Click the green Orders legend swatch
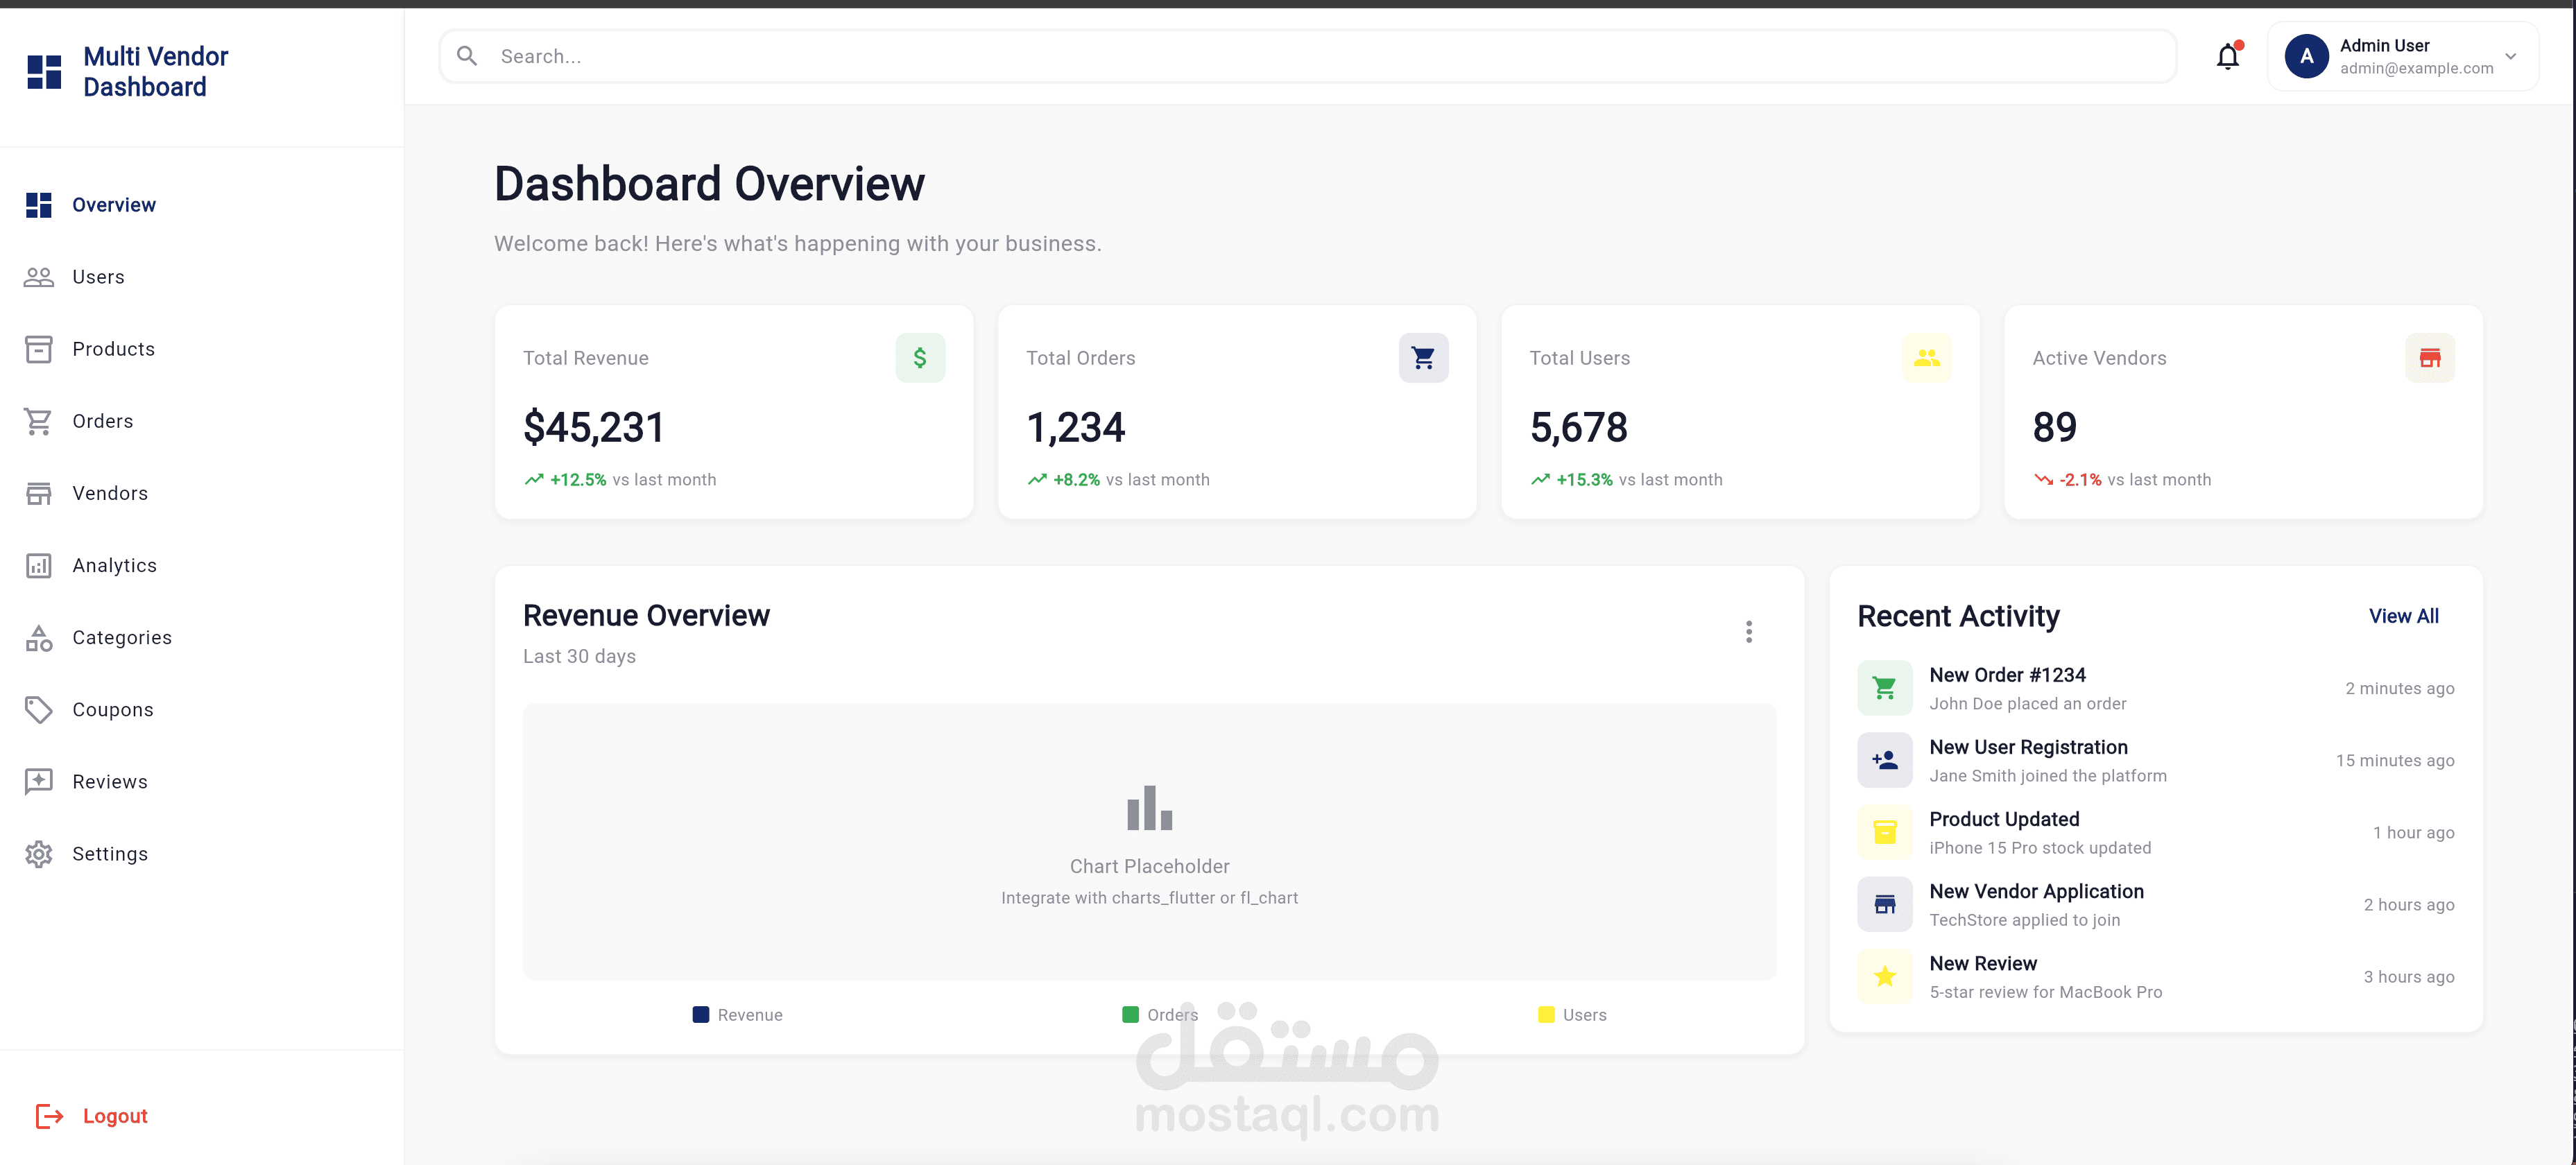 [x=1130, y=1015]
